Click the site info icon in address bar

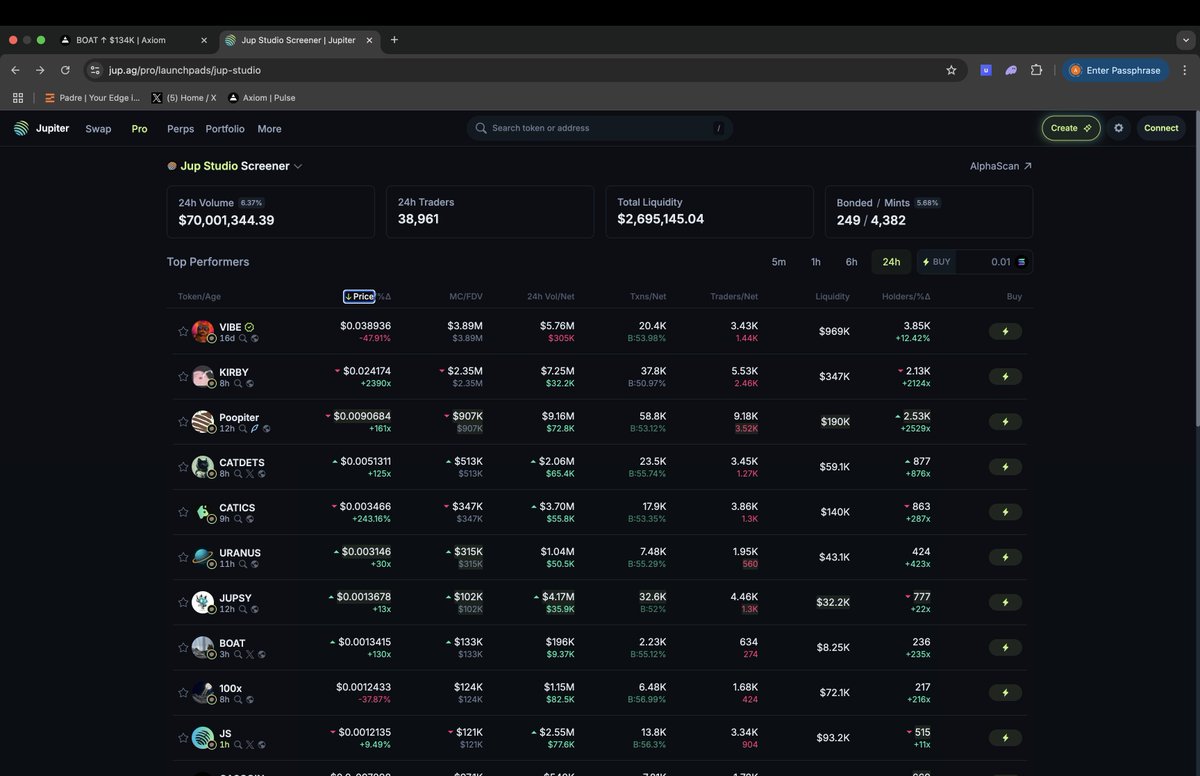click(x=95, y=70)
